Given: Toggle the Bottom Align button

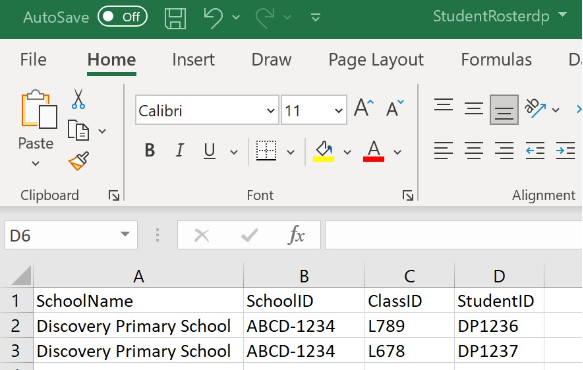Looking at the screenshot, I should [504, 110].
